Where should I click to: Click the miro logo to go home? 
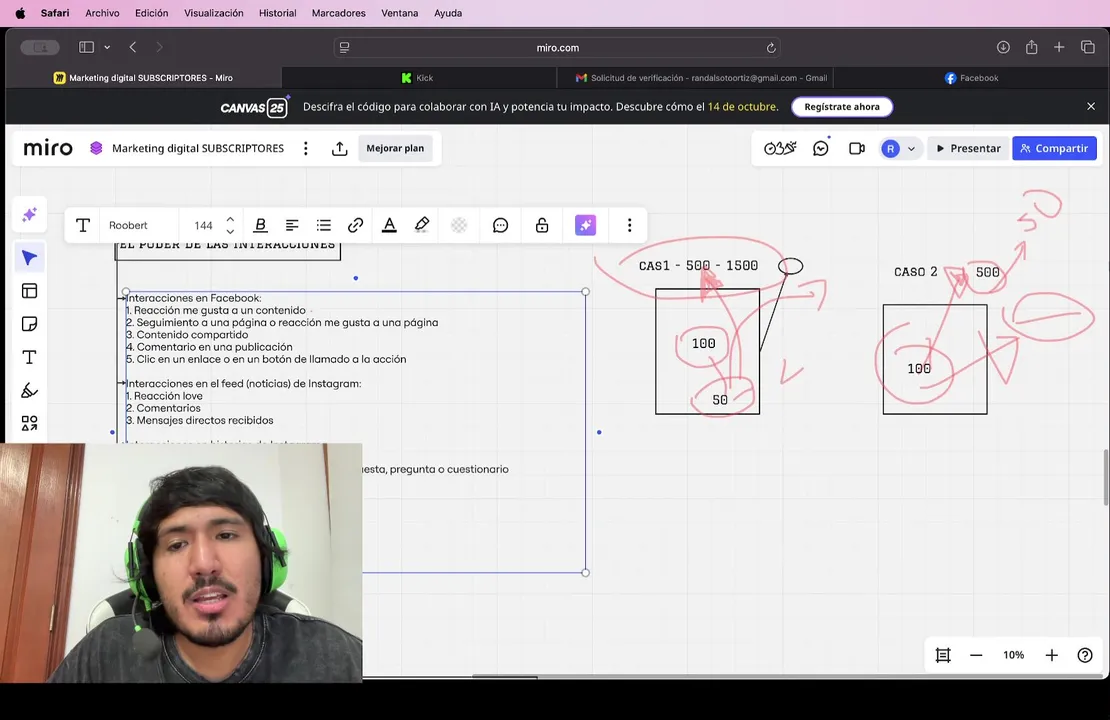[48, 148]
